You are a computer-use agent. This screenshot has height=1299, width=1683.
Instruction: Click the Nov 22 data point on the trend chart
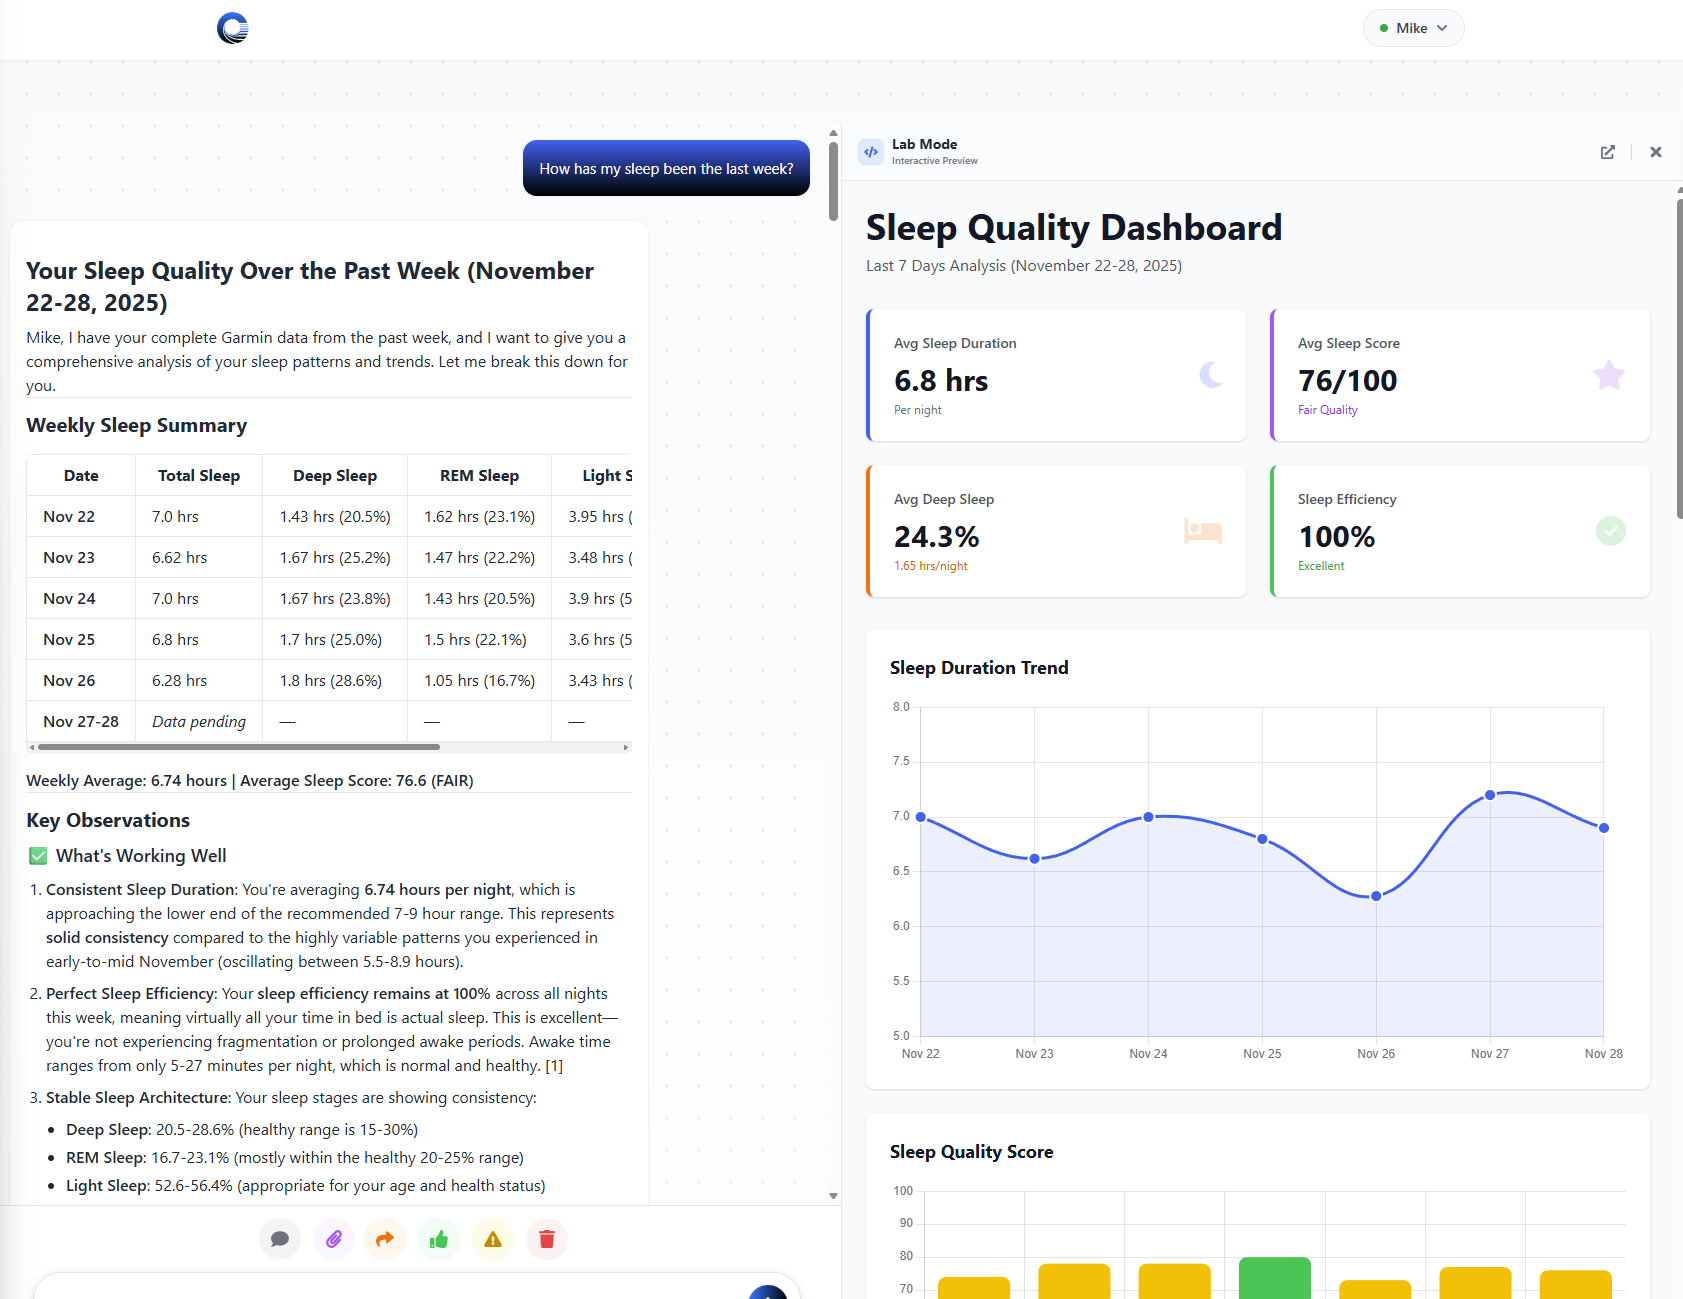point(921,817)
